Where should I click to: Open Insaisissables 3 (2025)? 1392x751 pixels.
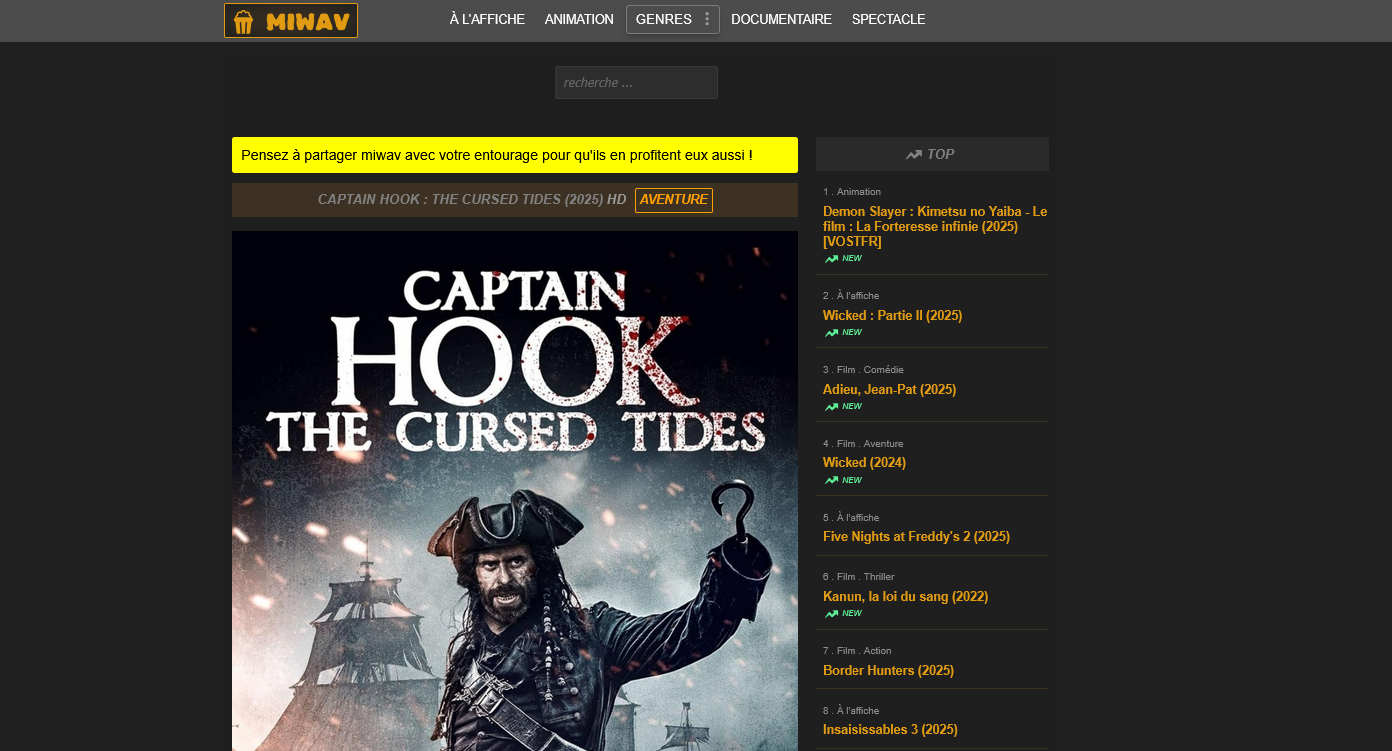click(890, 729)
